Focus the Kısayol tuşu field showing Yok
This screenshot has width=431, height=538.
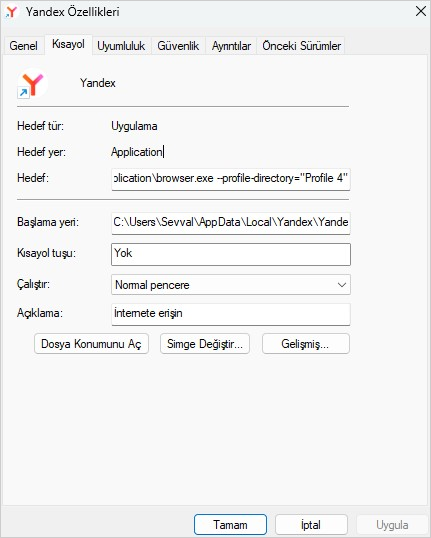(231, 254)
